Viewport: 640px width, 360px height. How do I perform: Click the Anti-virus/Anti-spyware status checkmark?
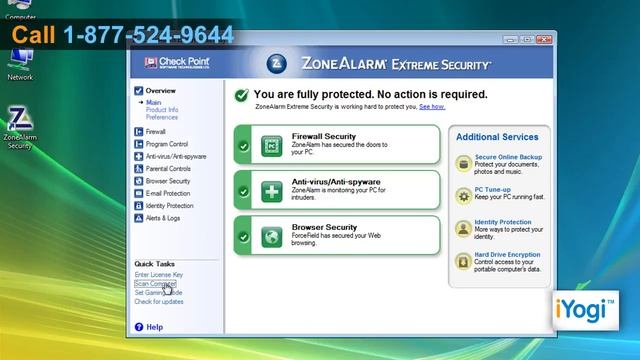click(243, 191)
